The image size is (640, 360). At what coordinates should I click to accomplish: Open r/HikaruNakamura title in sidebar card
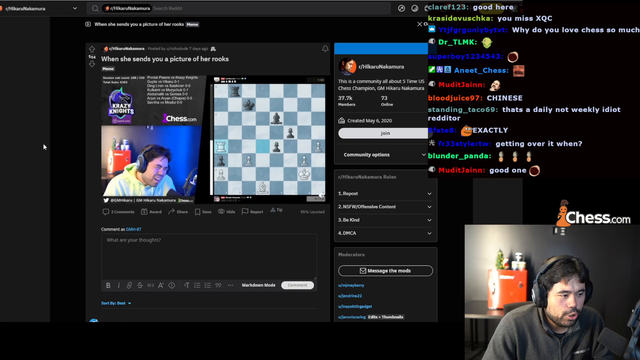coord(381,67)
